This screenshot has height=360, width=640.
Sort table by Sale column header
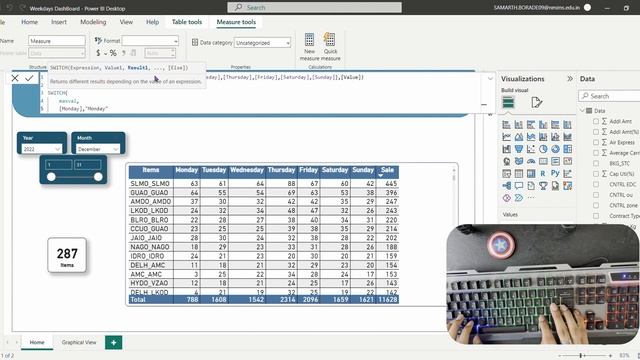point(387,170)
